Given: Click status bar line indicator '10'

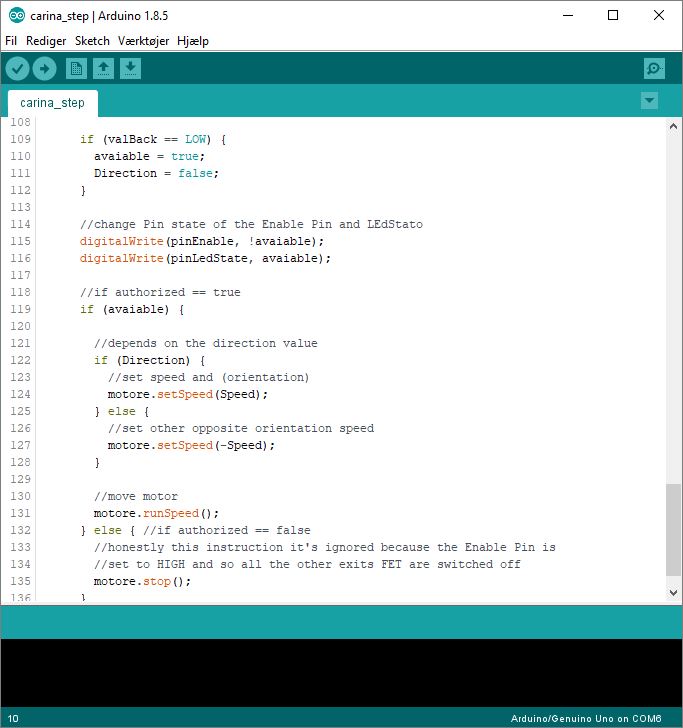Looking at the screenshot, I should 13,719.
